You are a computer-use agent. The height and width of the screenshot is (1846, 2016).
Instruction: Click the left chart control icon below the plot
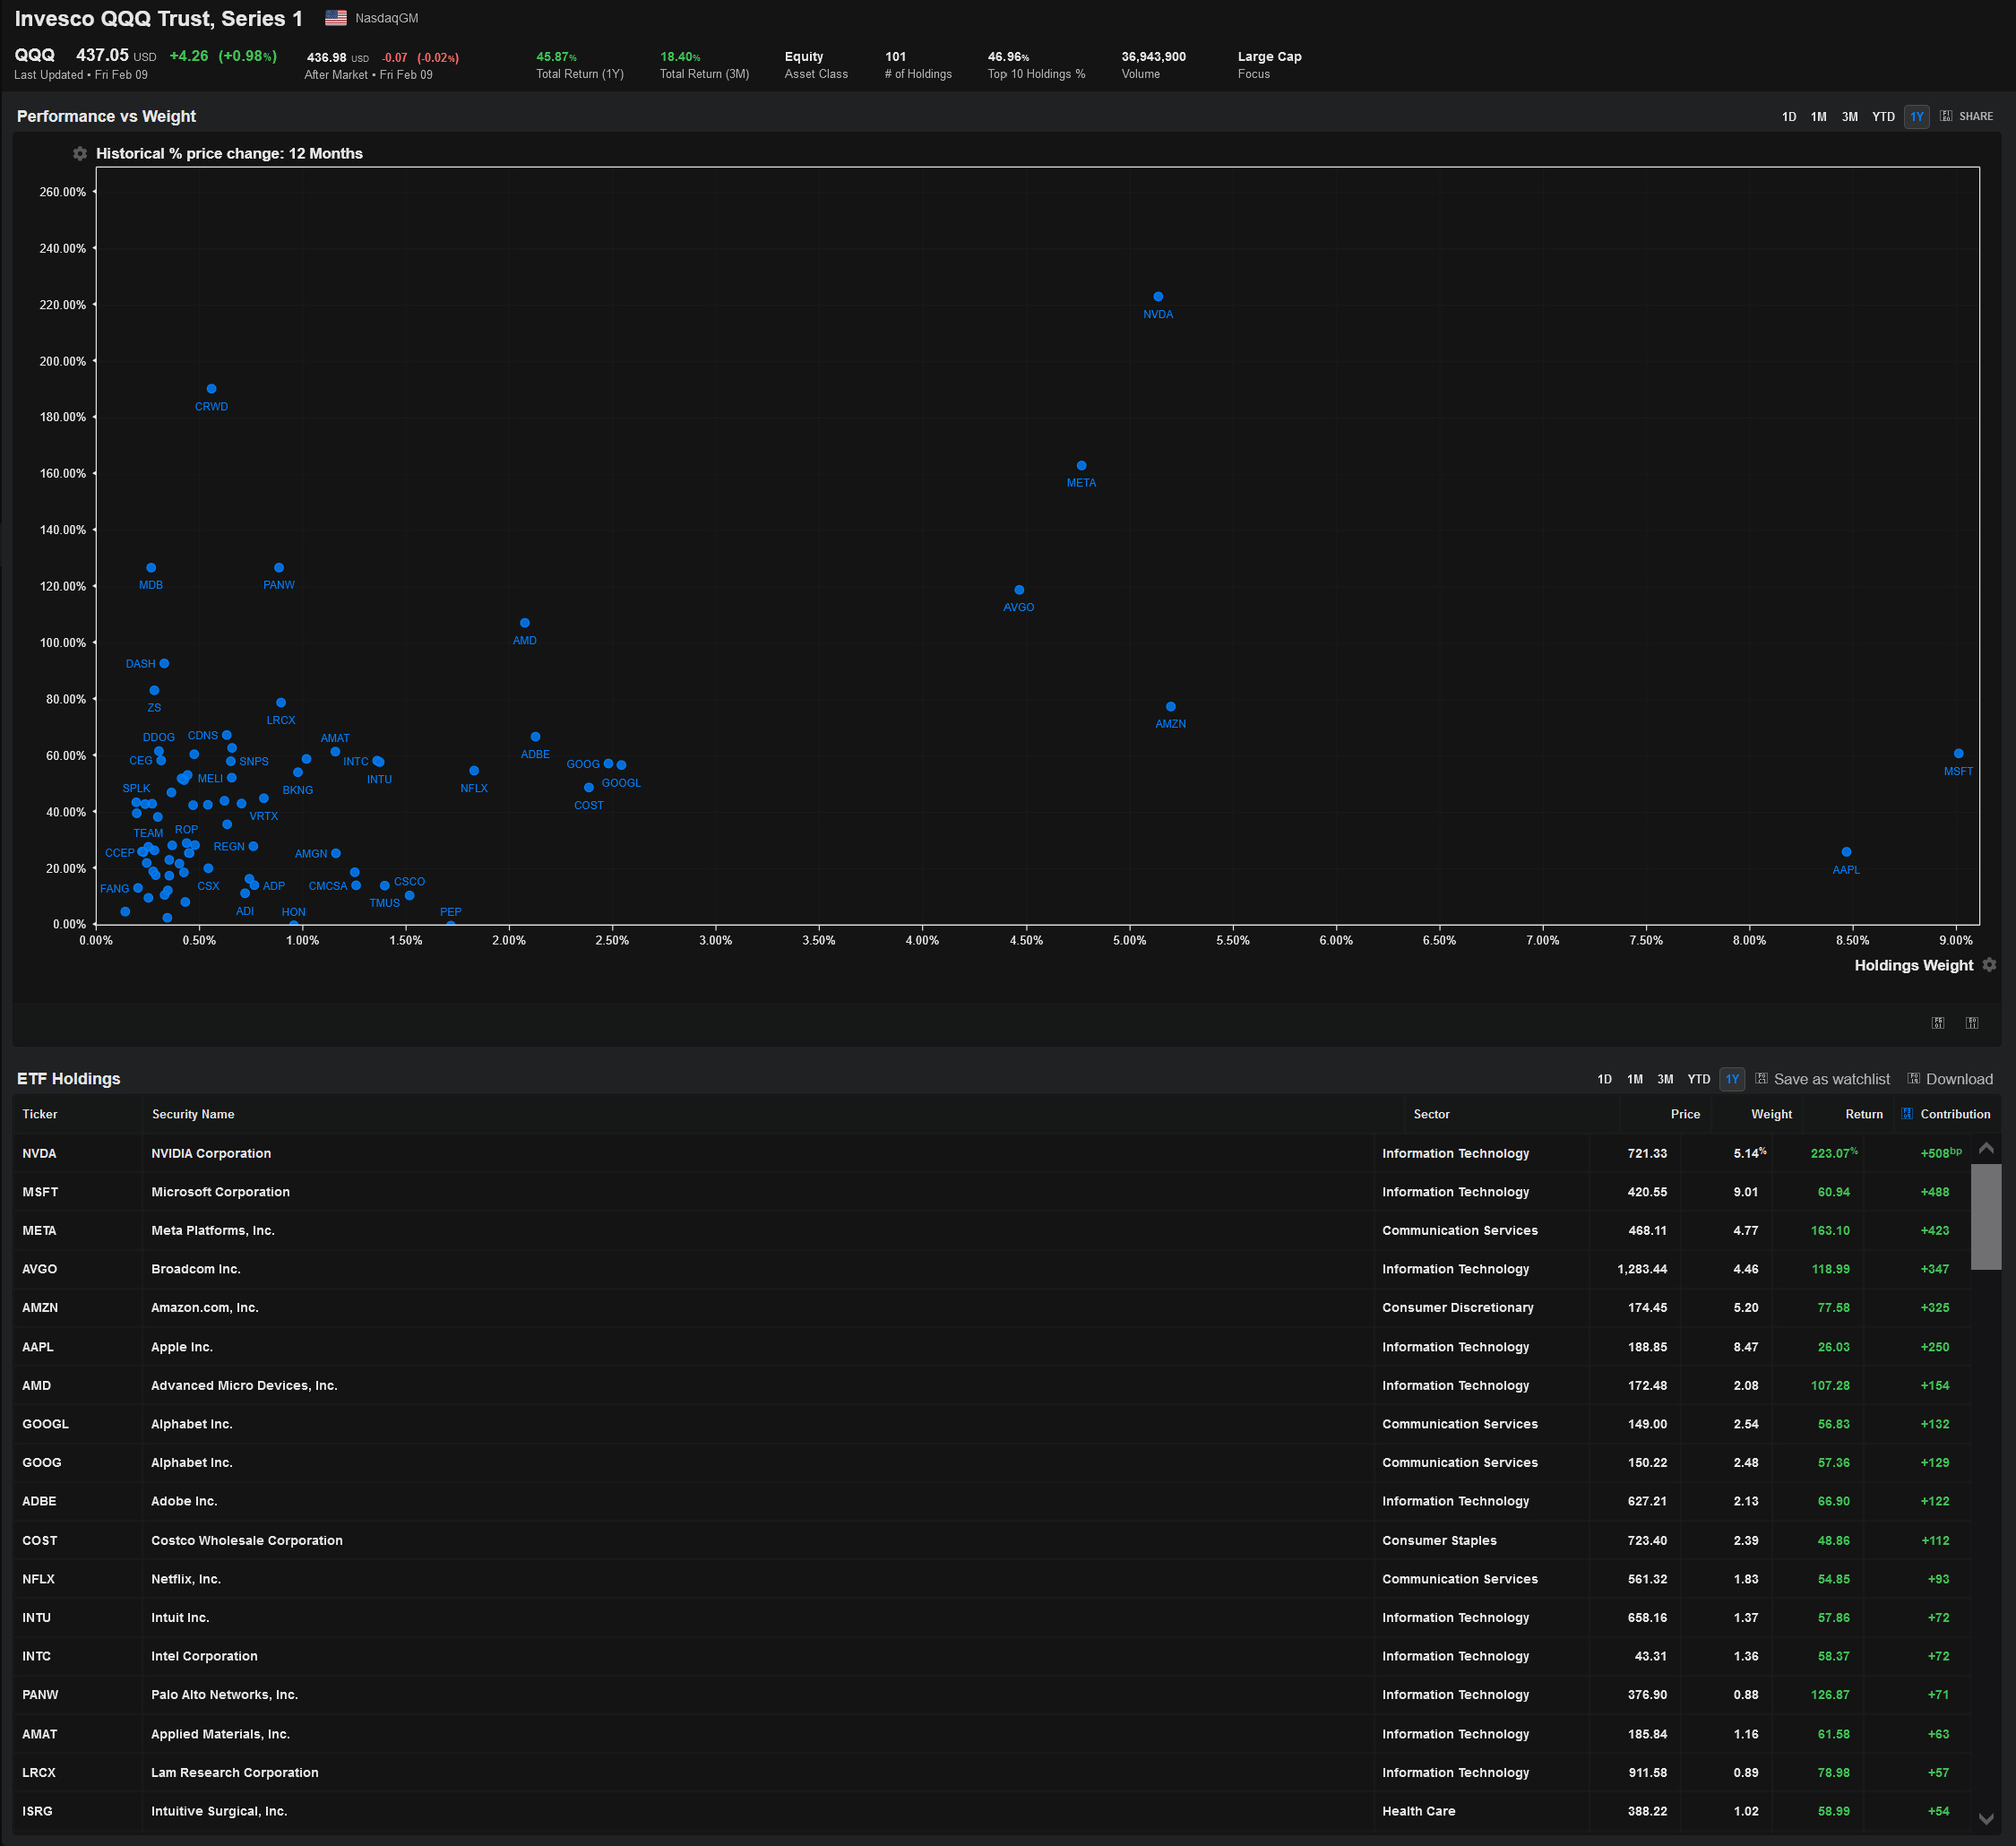coord(1937,1022)
